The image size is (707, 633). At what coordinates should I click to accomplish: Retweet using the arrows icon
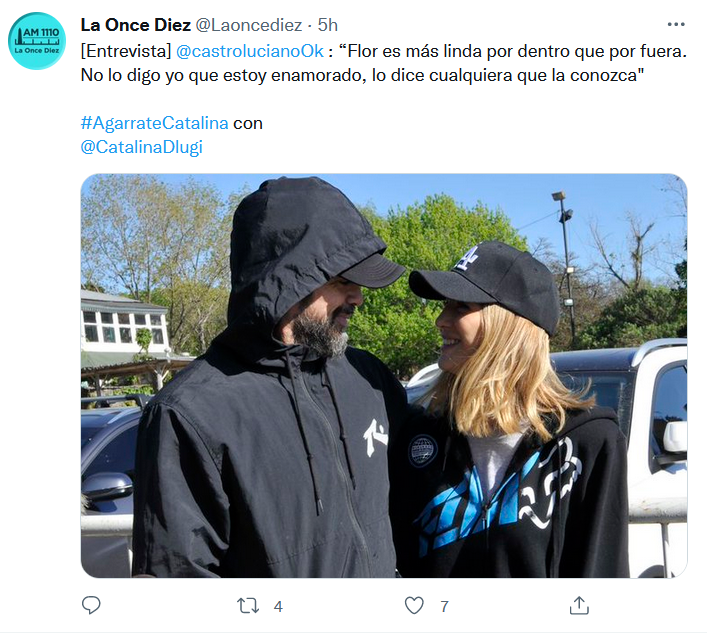(248, 605)
